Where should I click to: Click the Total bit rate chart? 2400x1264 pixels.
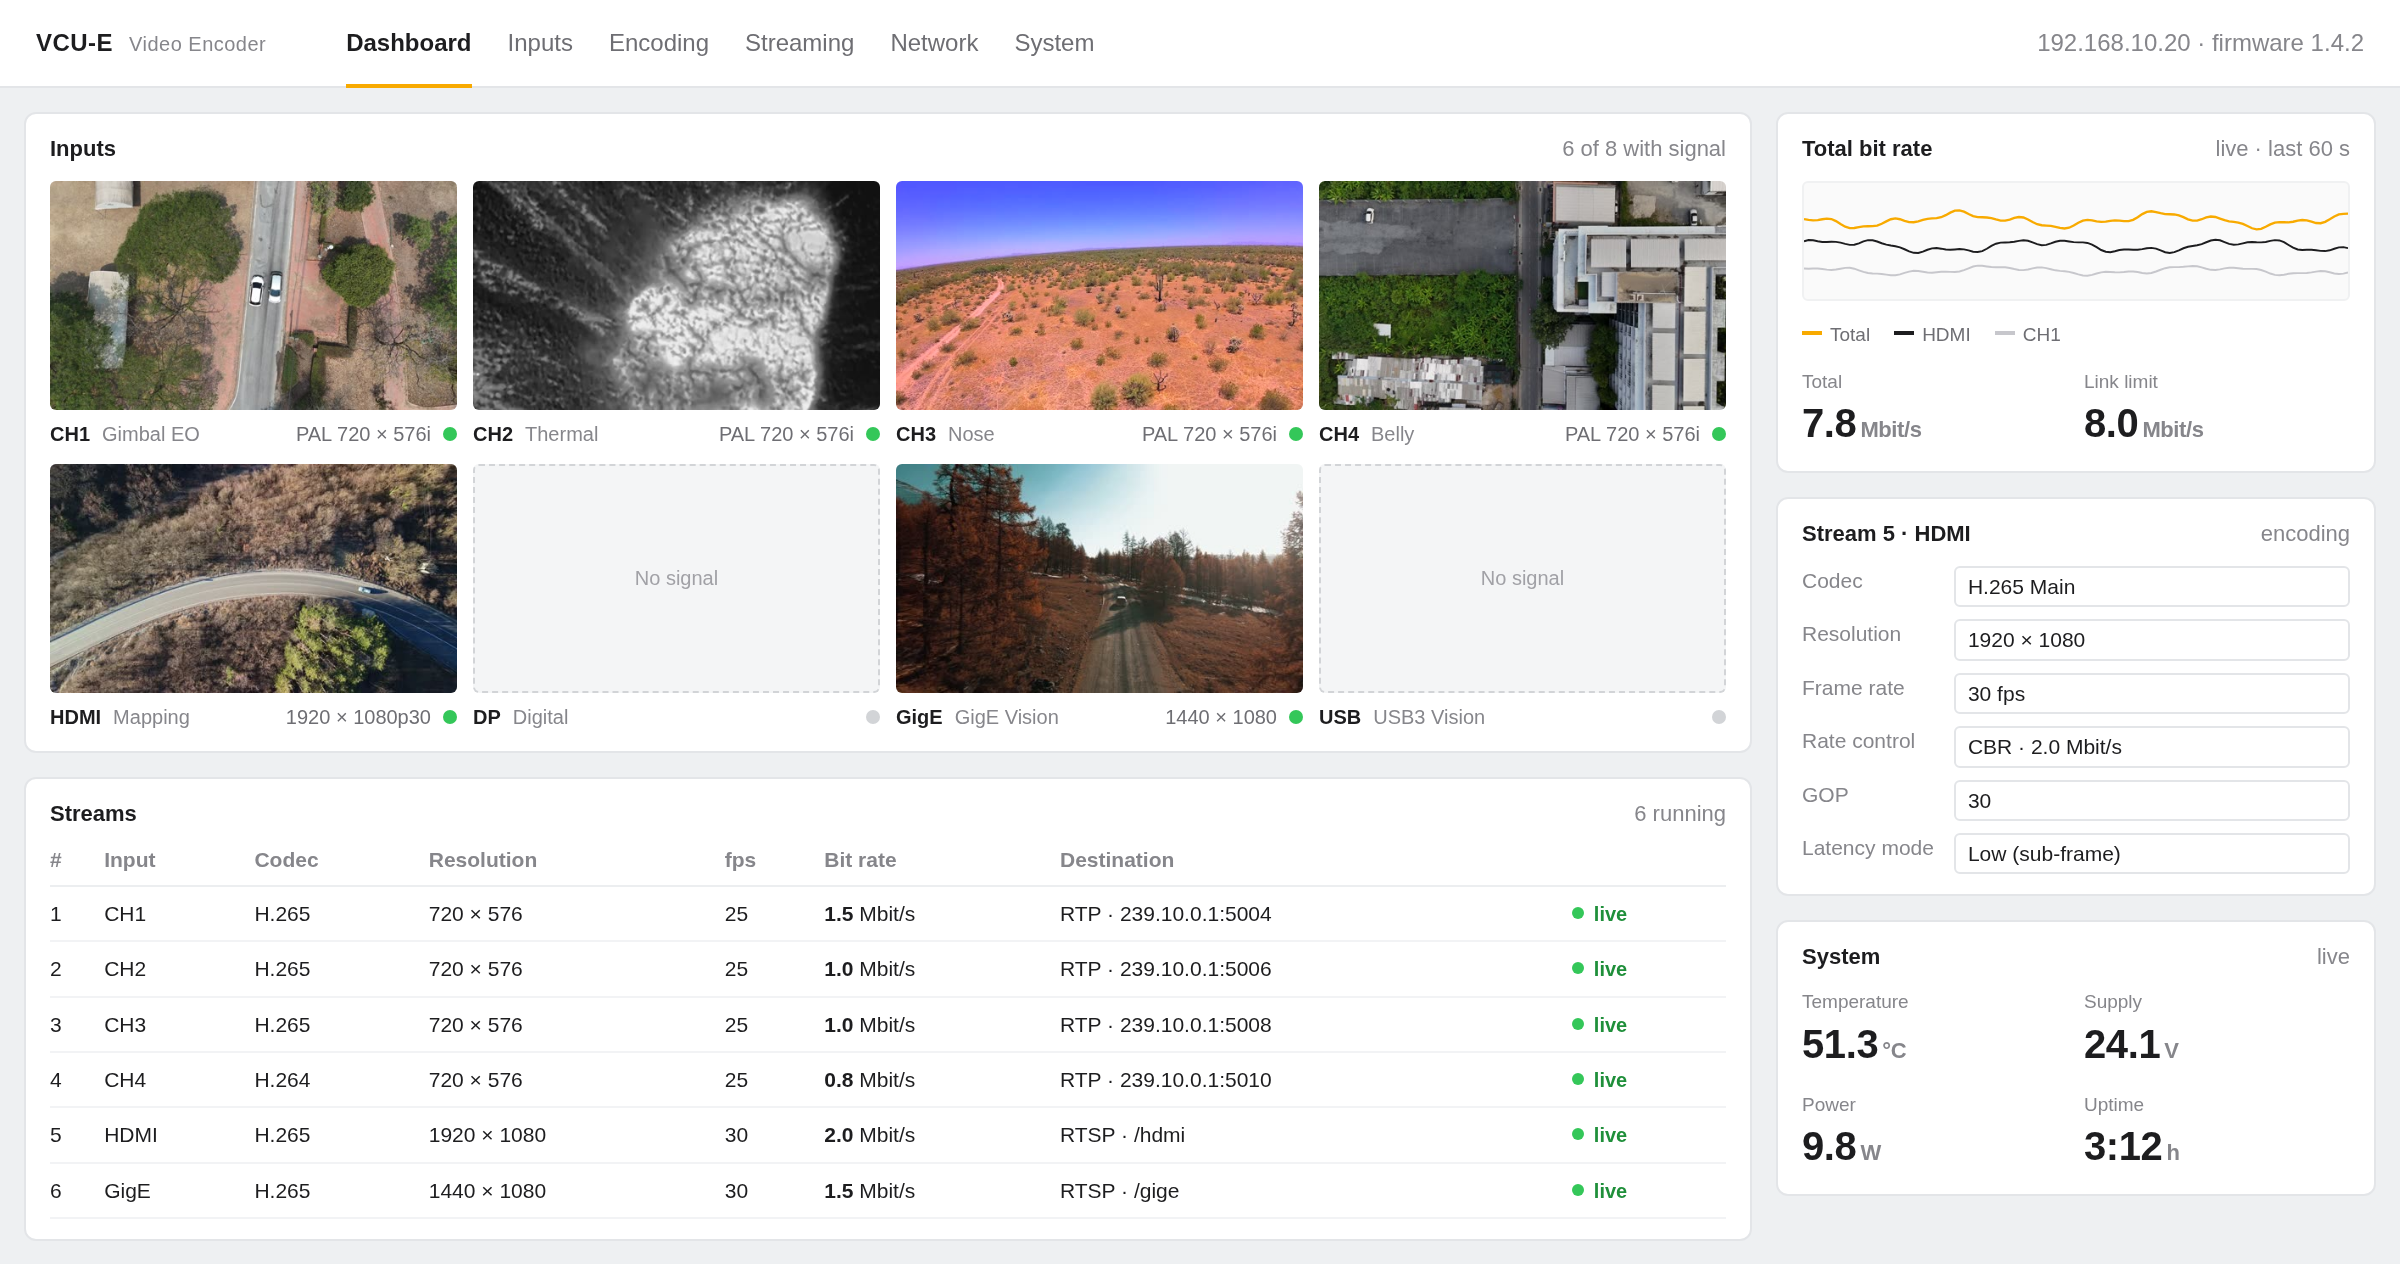(2075, 241)
